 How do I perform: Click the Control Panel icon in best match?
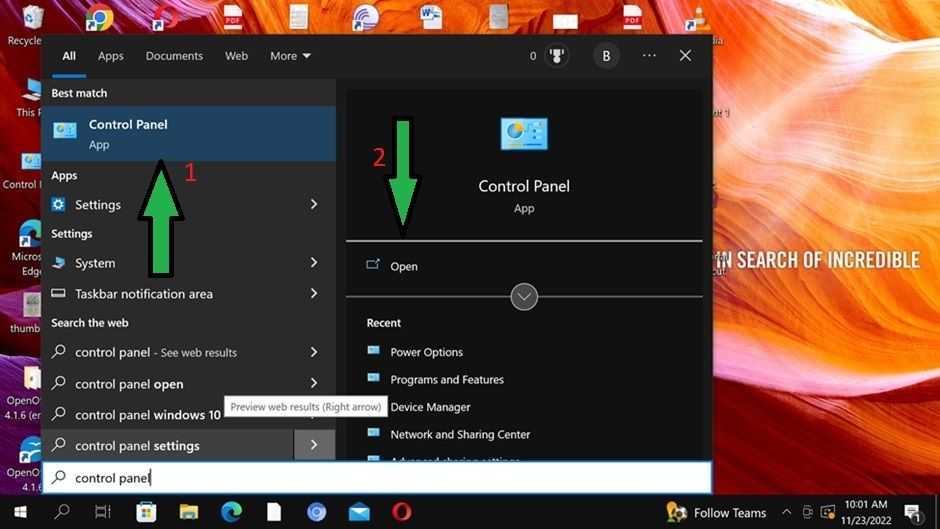point(64,130)
